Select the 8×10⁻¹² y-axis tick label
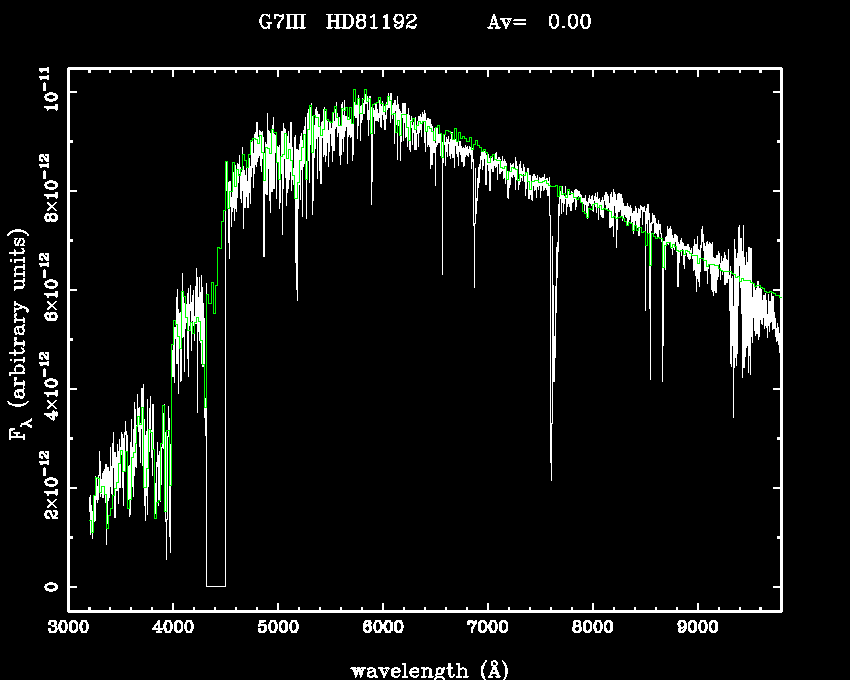This screenshot has height=680, width=850. (48, 189)
